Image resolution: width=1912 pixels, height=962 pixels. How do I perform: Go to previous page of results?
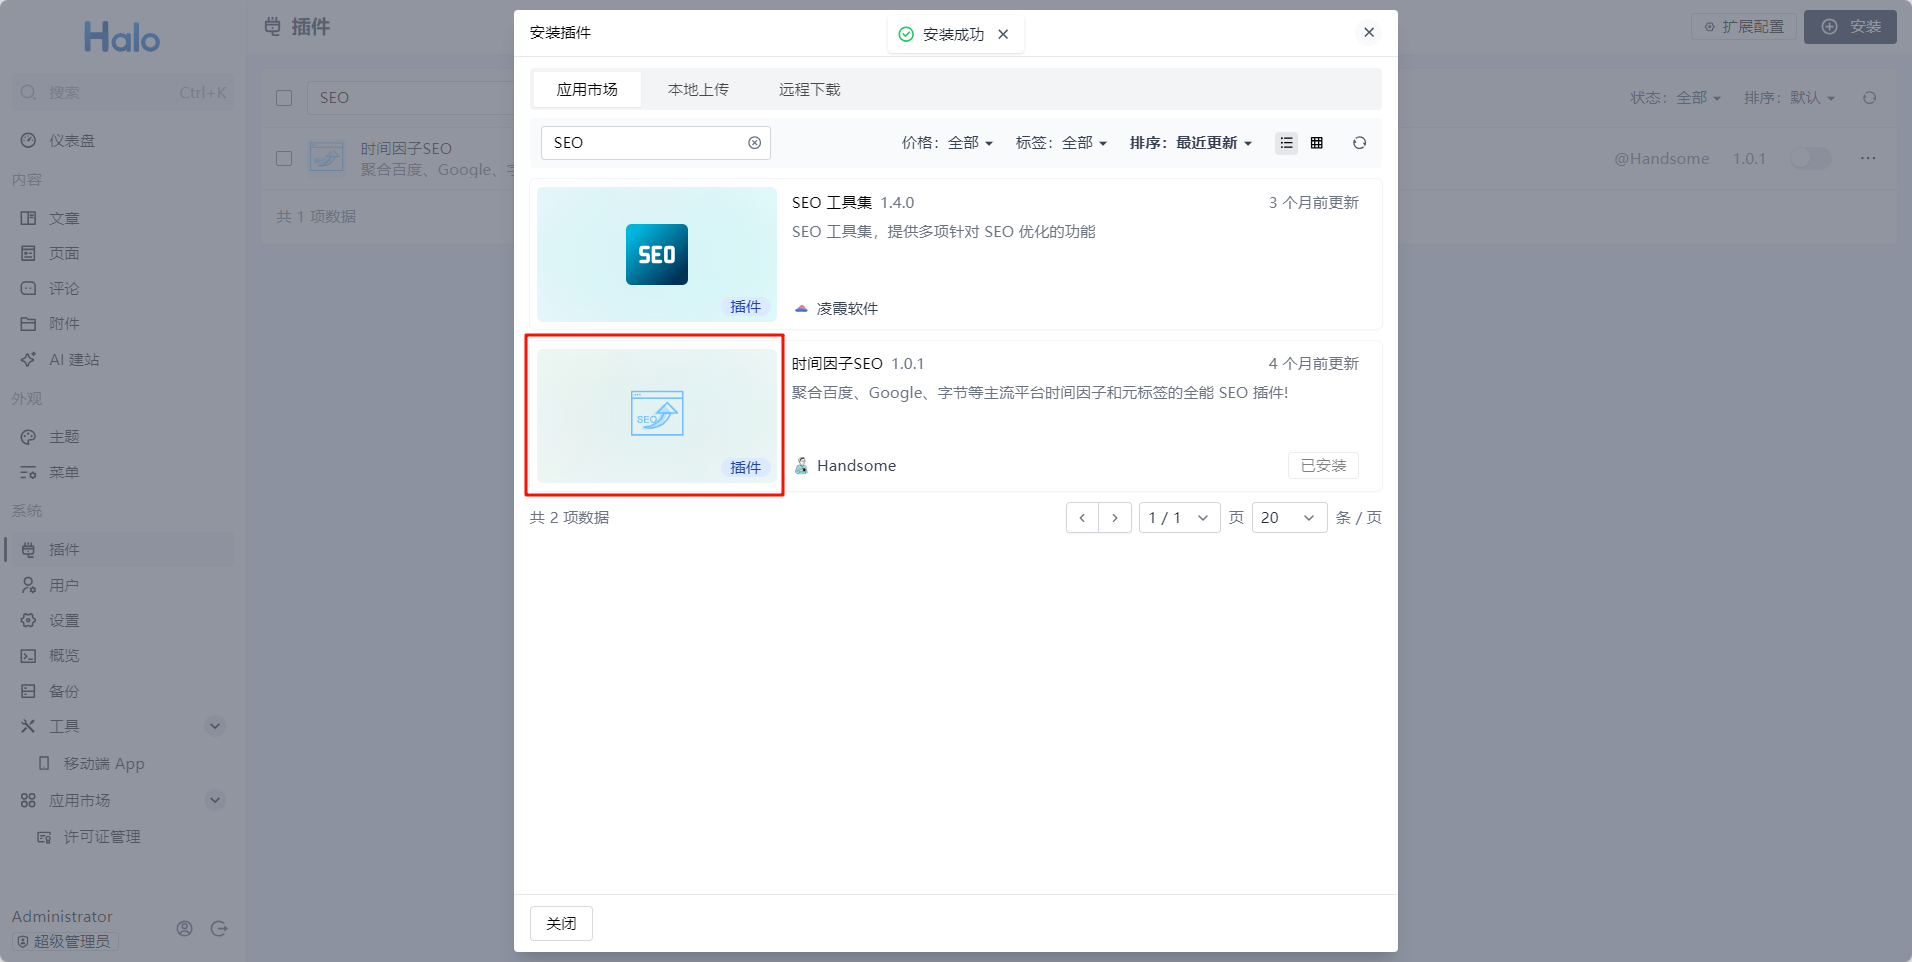pyautogui.click(x=1082, y=518)
